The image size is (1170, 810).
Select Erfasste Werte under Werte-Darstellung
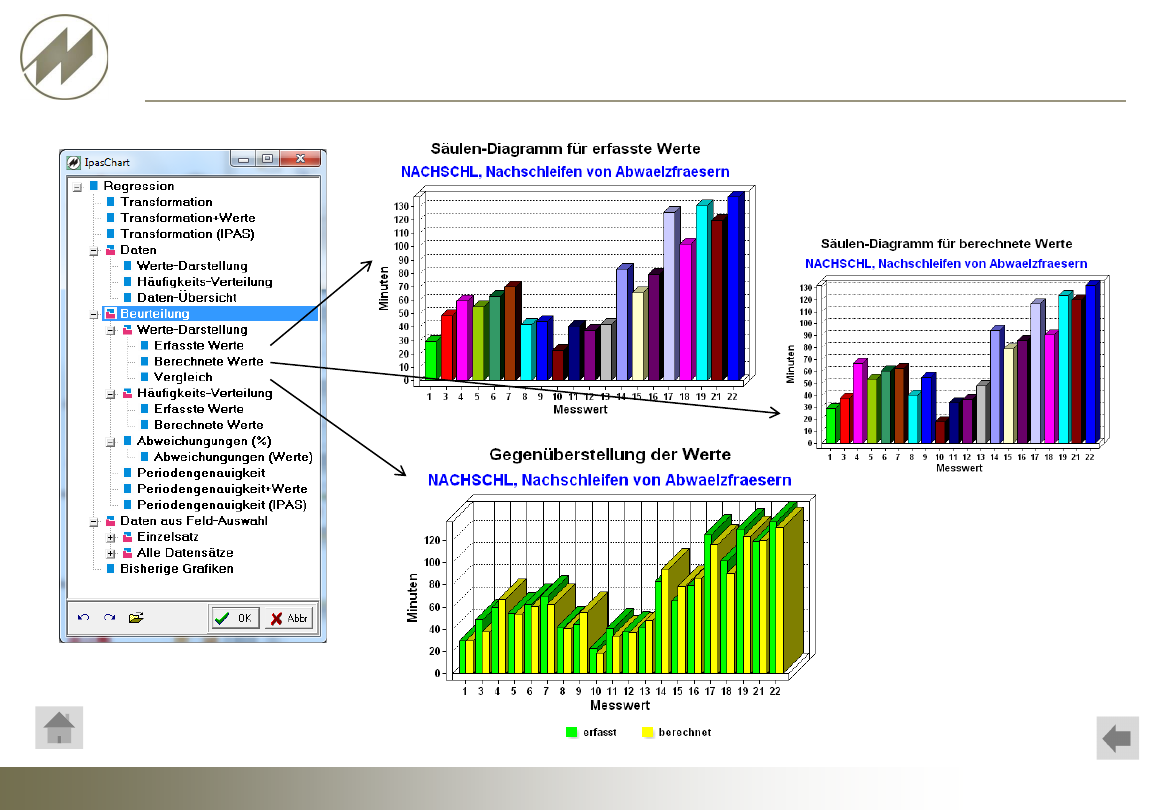tap(198, 345)
